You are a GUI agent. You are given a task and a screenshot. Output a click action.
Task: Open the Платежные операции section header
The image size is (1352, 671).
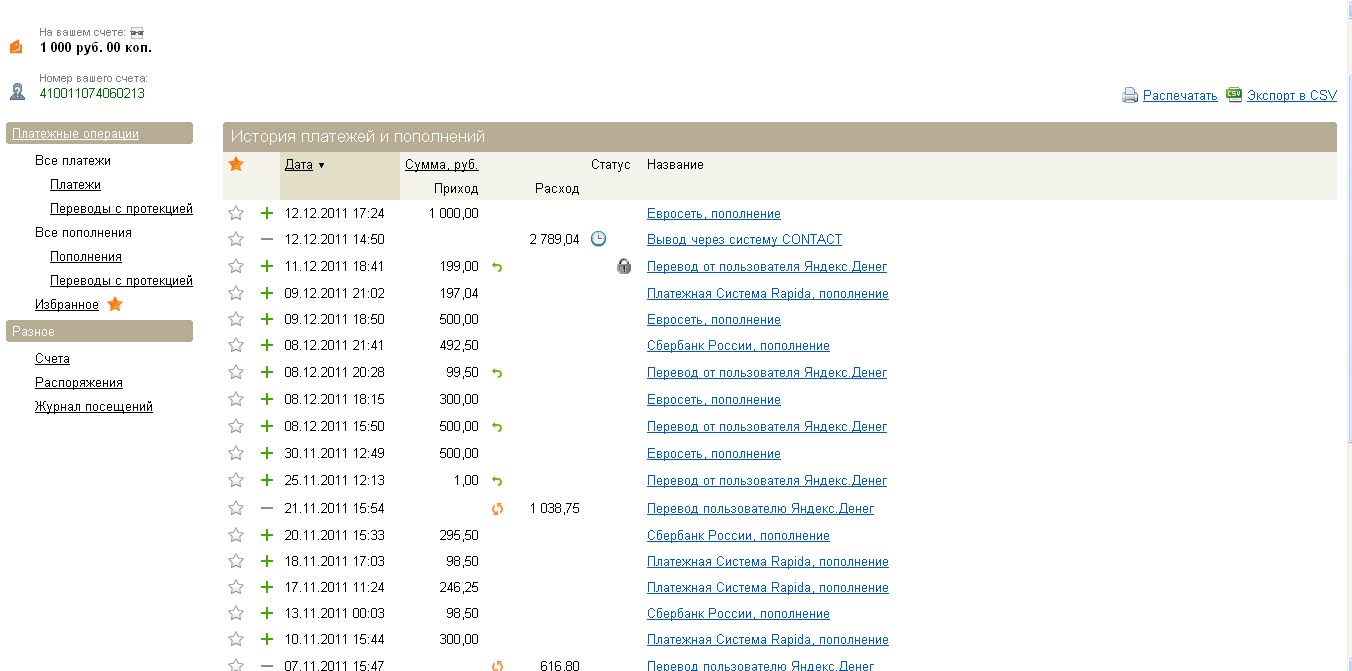(75, 134)
